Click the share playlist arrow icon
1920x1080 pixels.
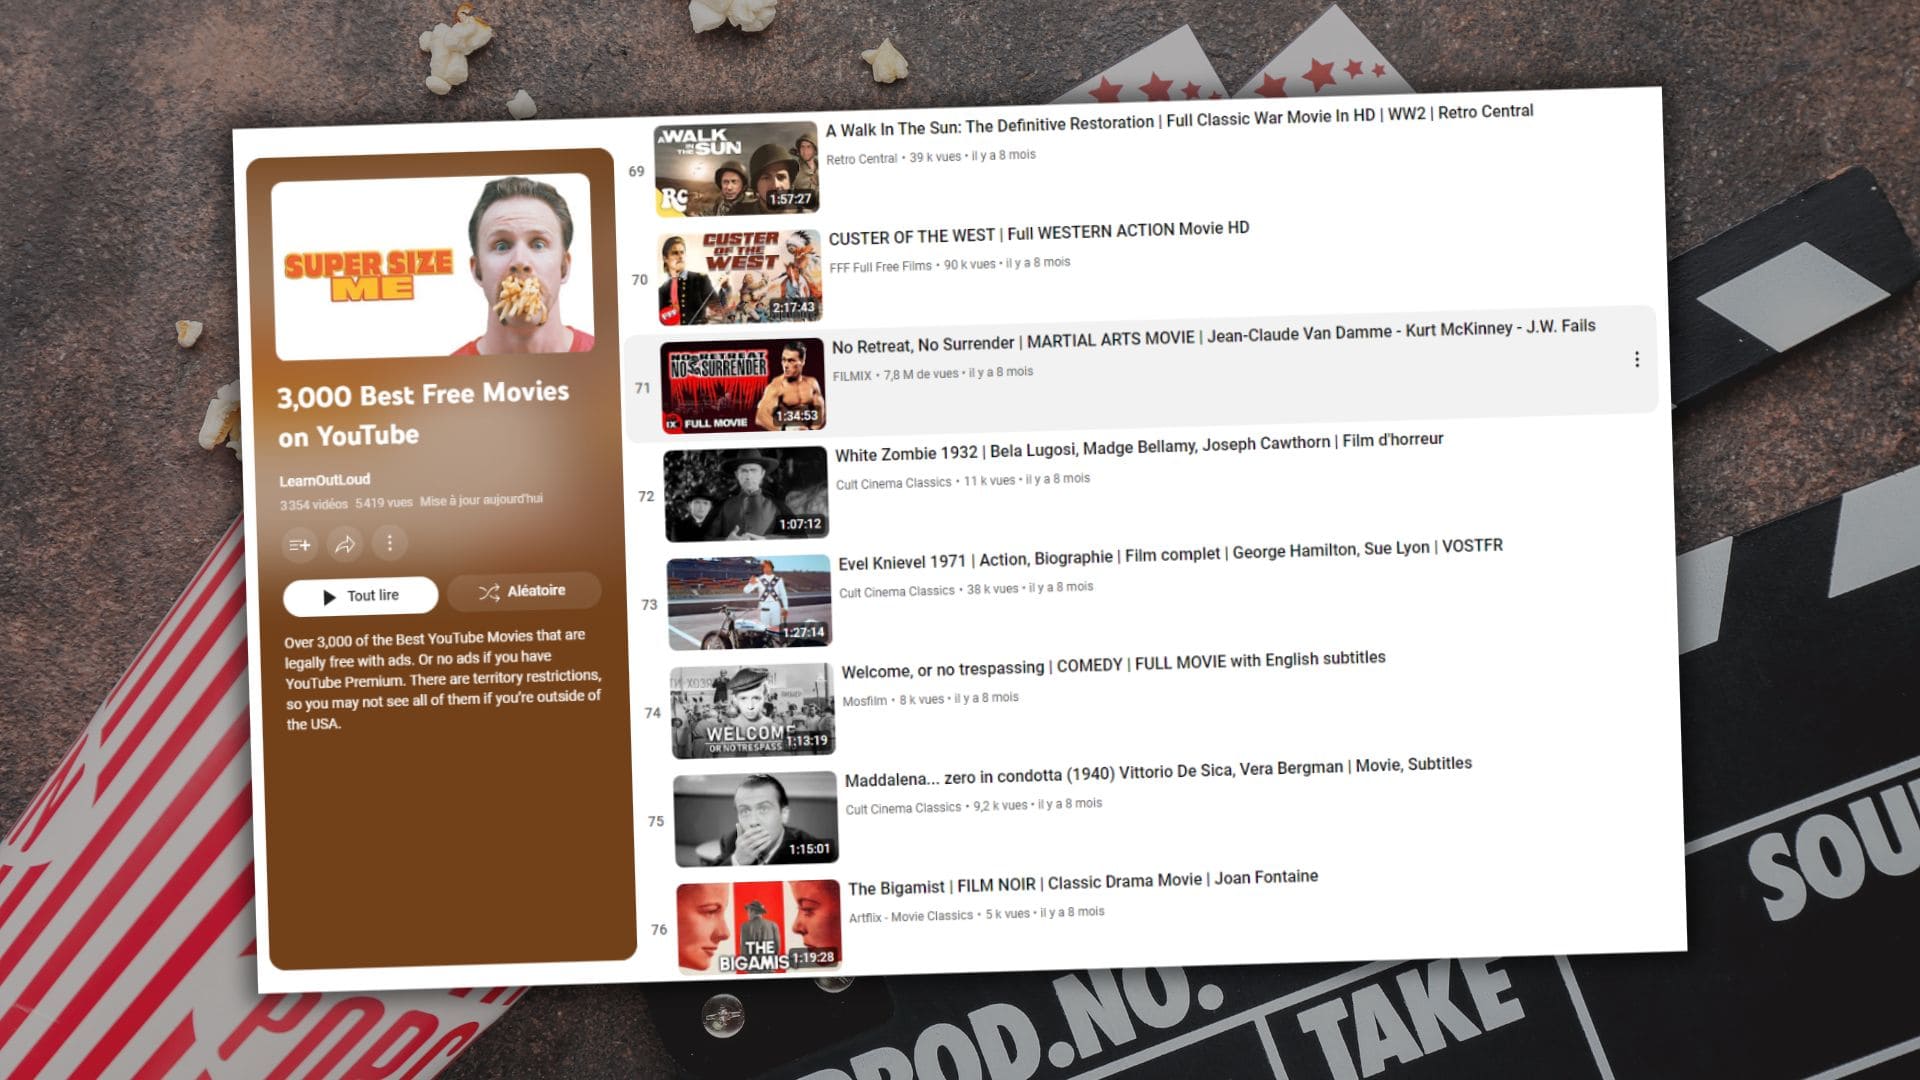(x=345, y=544)
